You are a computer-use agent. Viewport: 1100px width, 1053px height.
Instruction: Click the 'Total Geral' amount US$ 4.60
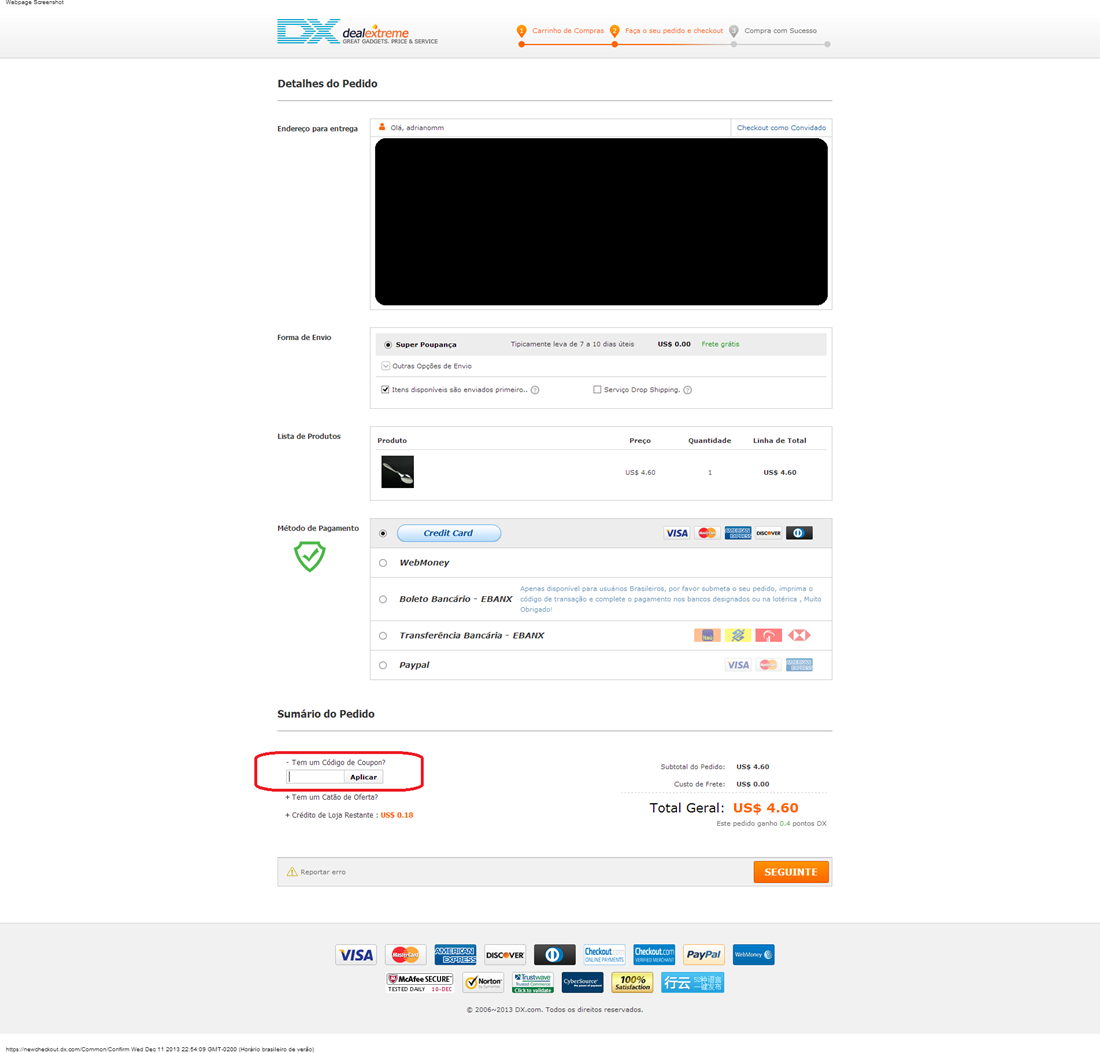click(765, 808)
